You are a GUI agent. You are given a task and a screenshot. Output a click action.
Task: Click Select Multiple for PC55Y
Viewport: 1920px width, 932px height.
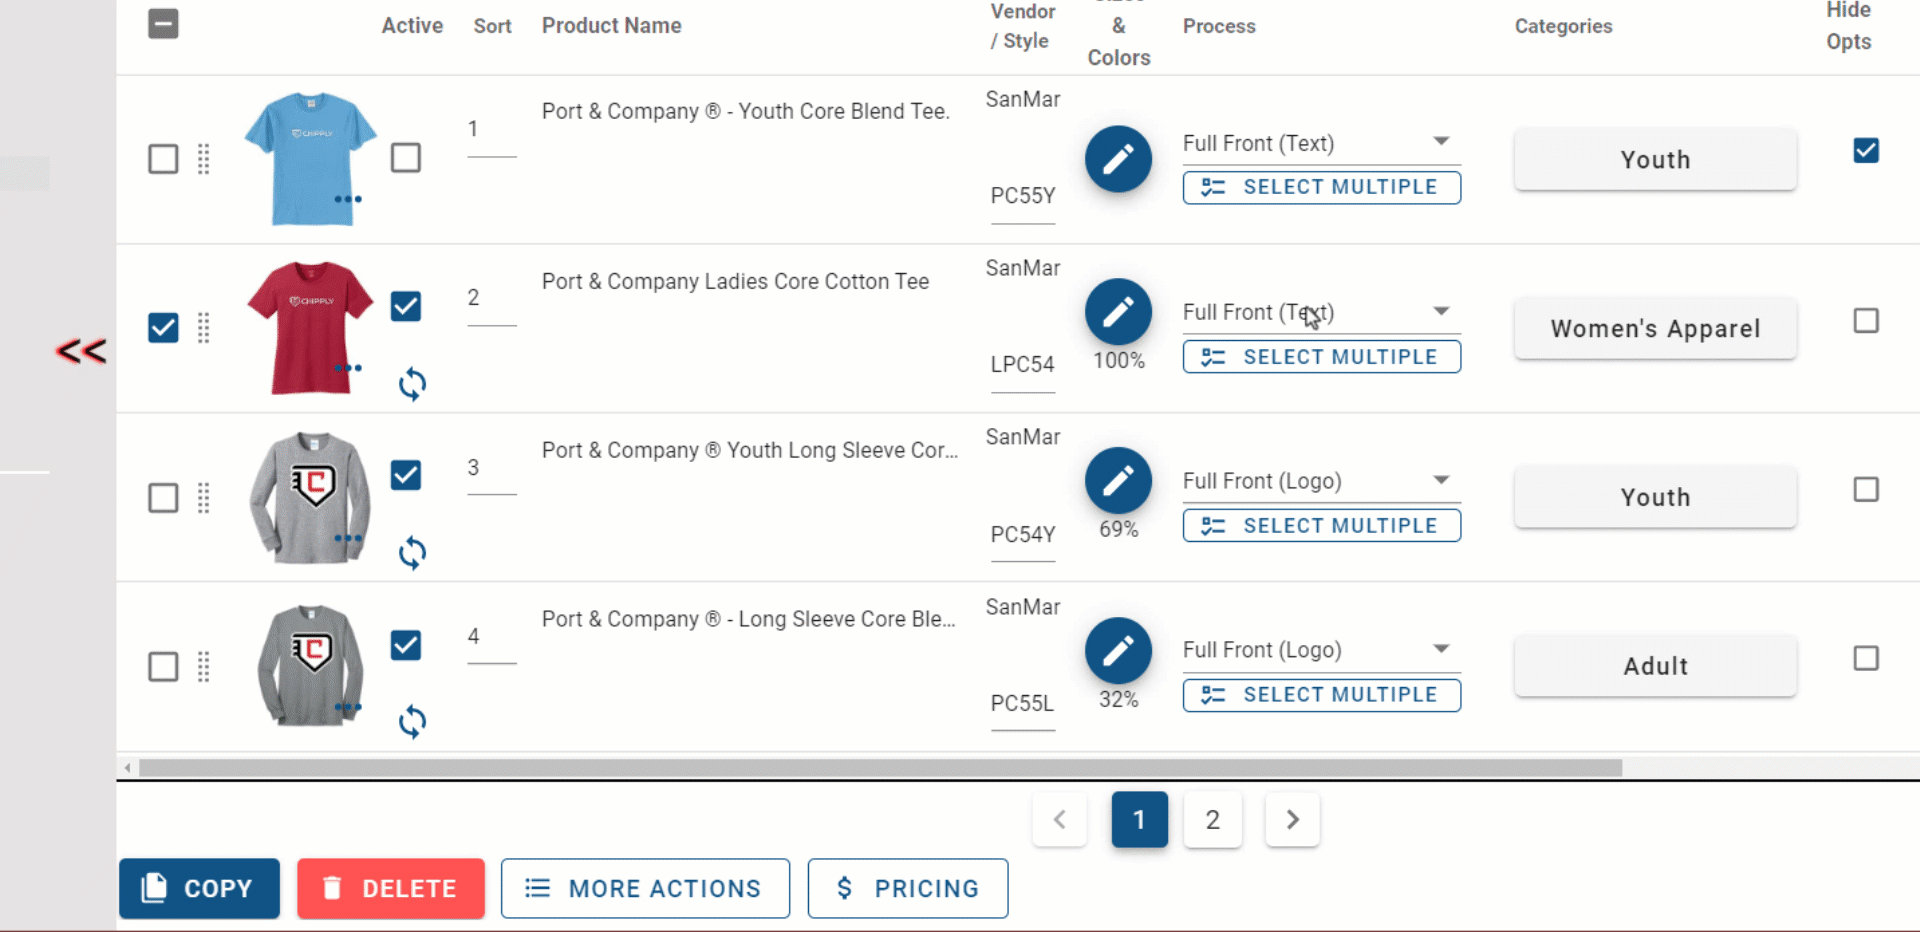pyautogui.click(x=1321, y=187)
